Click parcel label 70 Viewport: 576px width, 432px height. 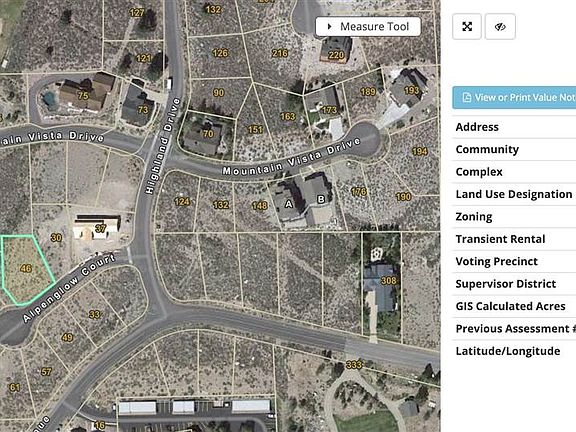coord(208,134)
